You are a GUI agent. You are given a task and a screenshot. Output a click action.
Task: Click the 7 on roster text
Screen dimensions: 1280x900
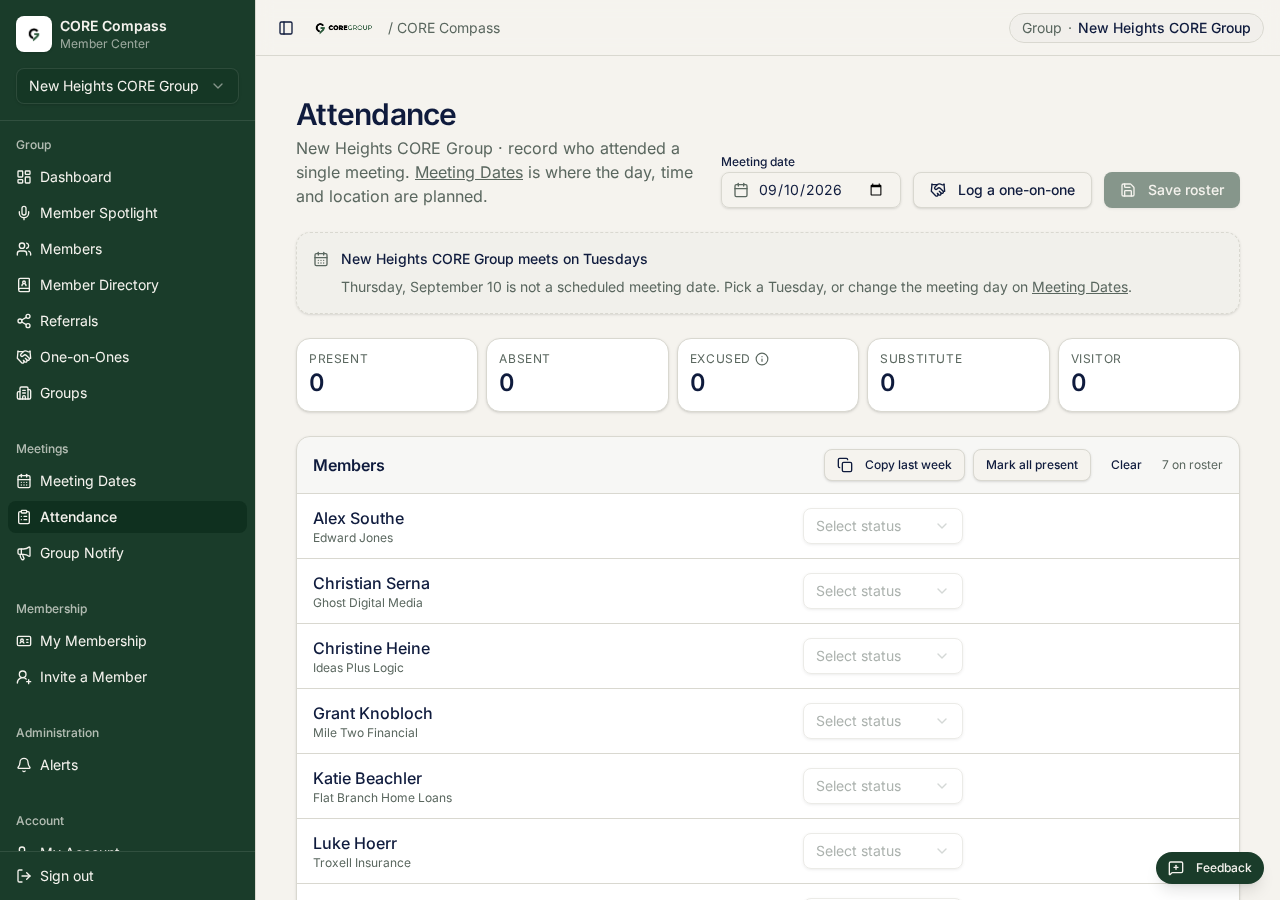tap(1192, 465)
